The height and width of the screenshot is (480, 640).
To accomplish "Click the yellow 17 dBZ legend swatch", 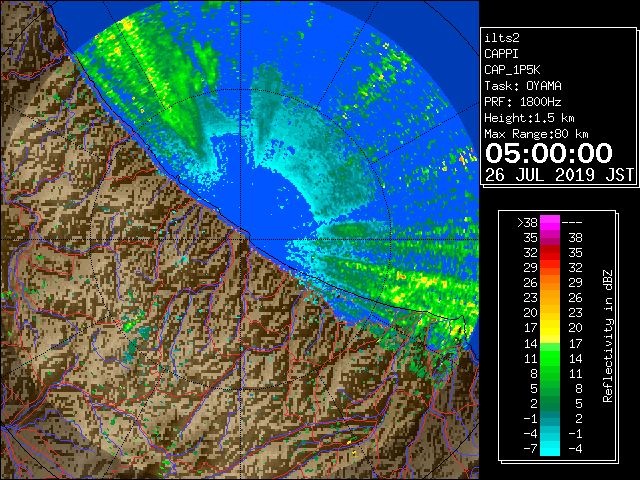I will tap(550, 328).
